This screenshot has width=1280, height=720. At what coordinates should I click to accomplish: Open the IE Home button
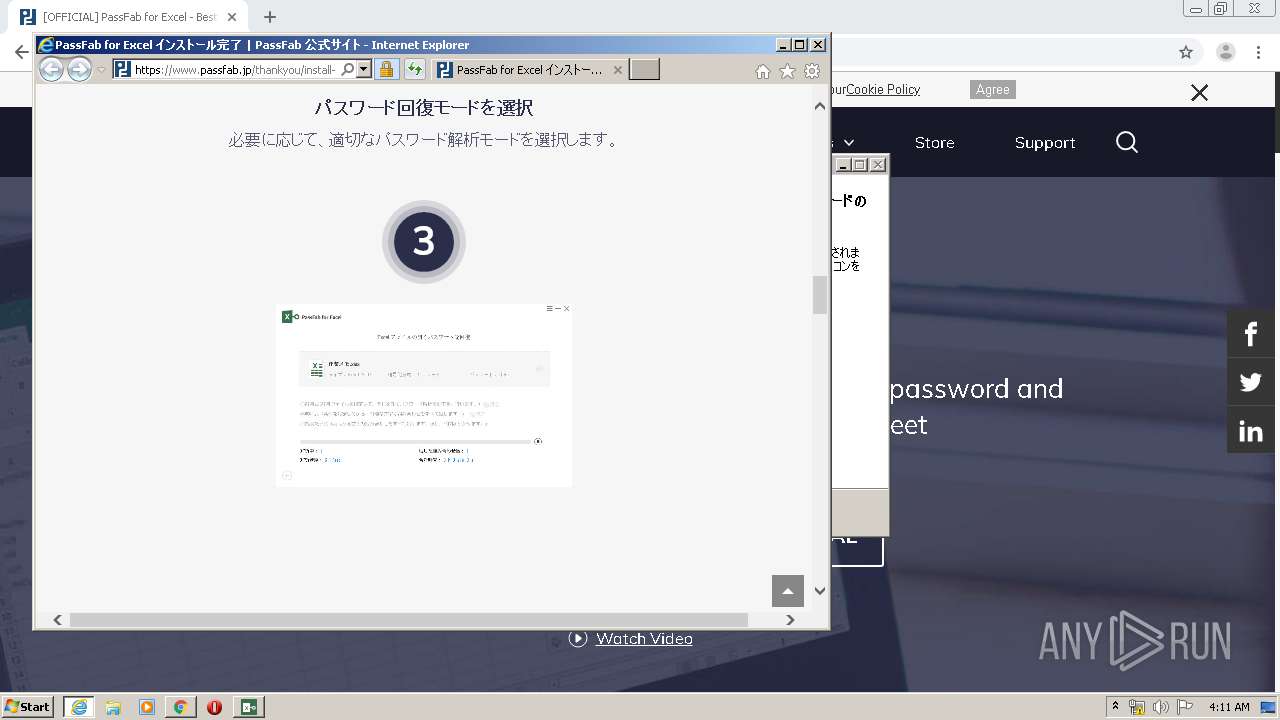pos(763,71)
